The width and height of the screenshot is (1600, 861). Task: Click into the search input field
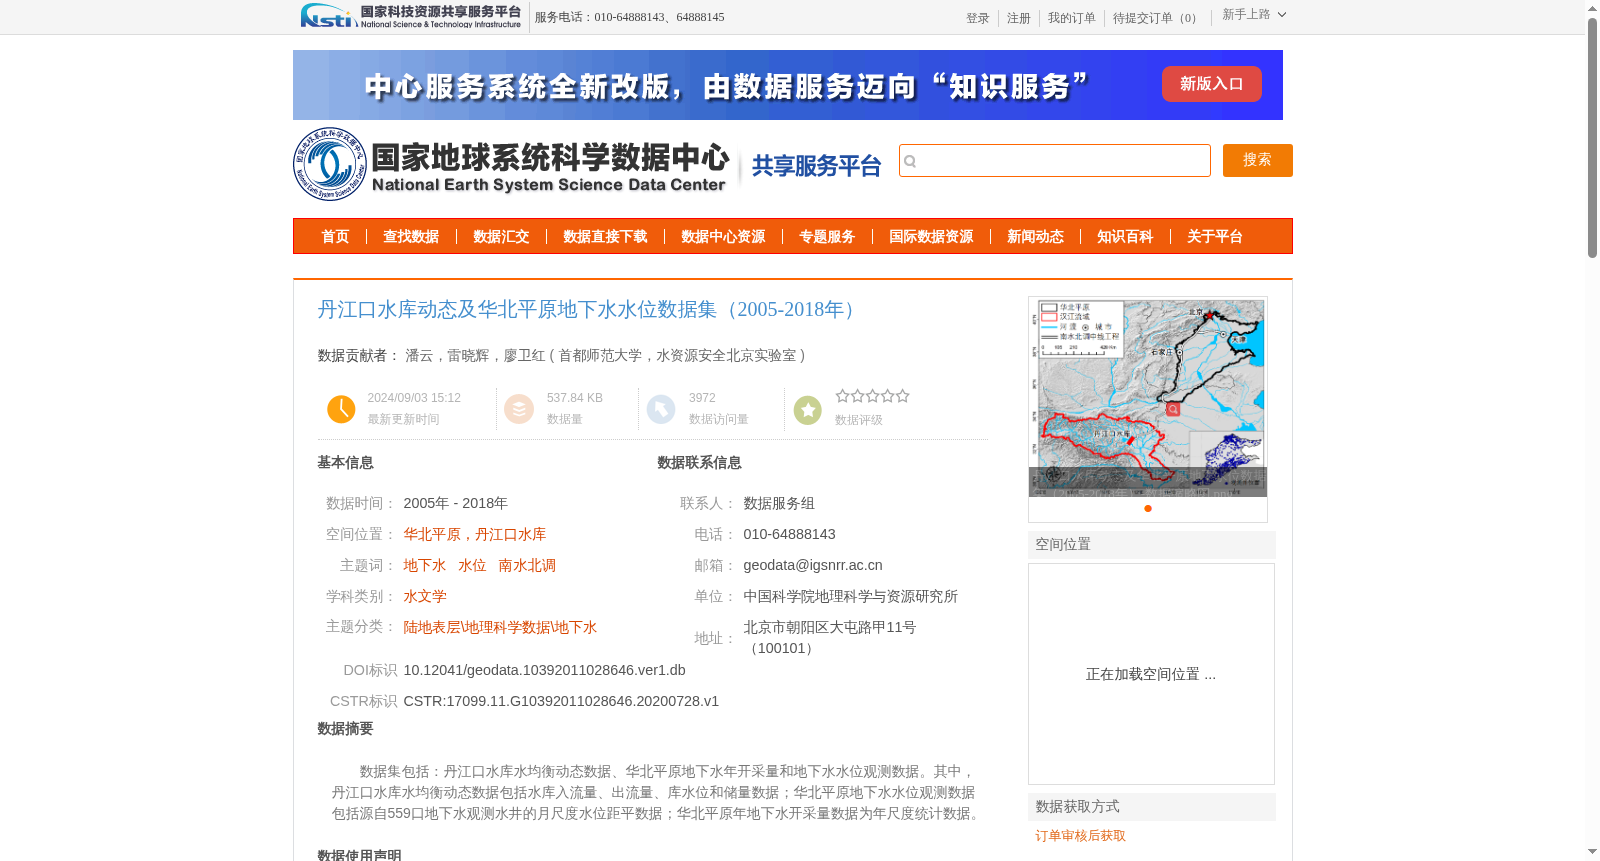click(1055, 161)
